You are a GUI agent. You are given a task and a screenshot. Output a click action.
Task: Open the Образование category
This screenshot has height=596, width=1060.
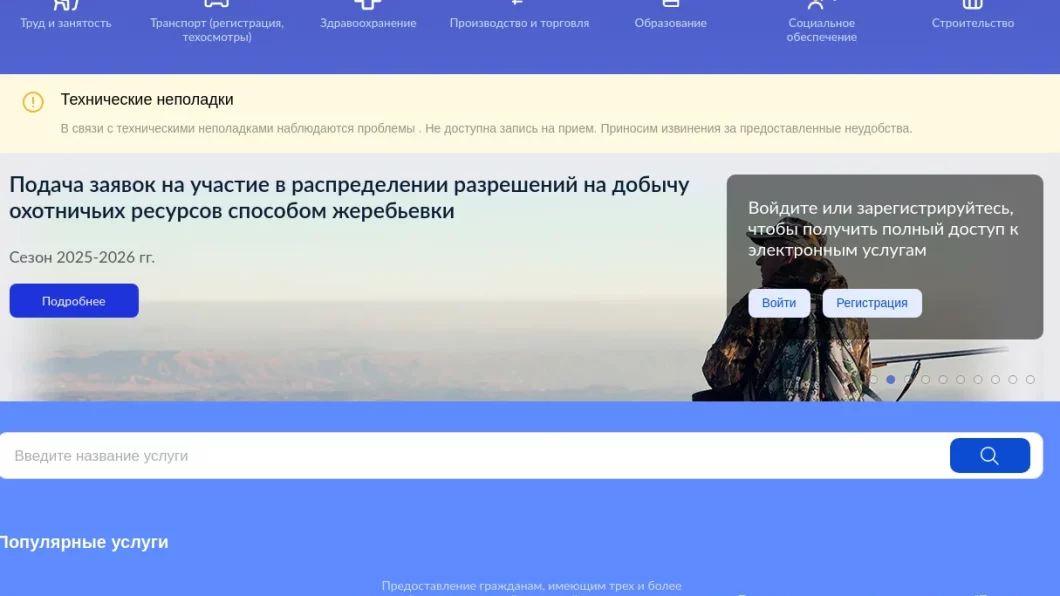click(x=670, y=22)
